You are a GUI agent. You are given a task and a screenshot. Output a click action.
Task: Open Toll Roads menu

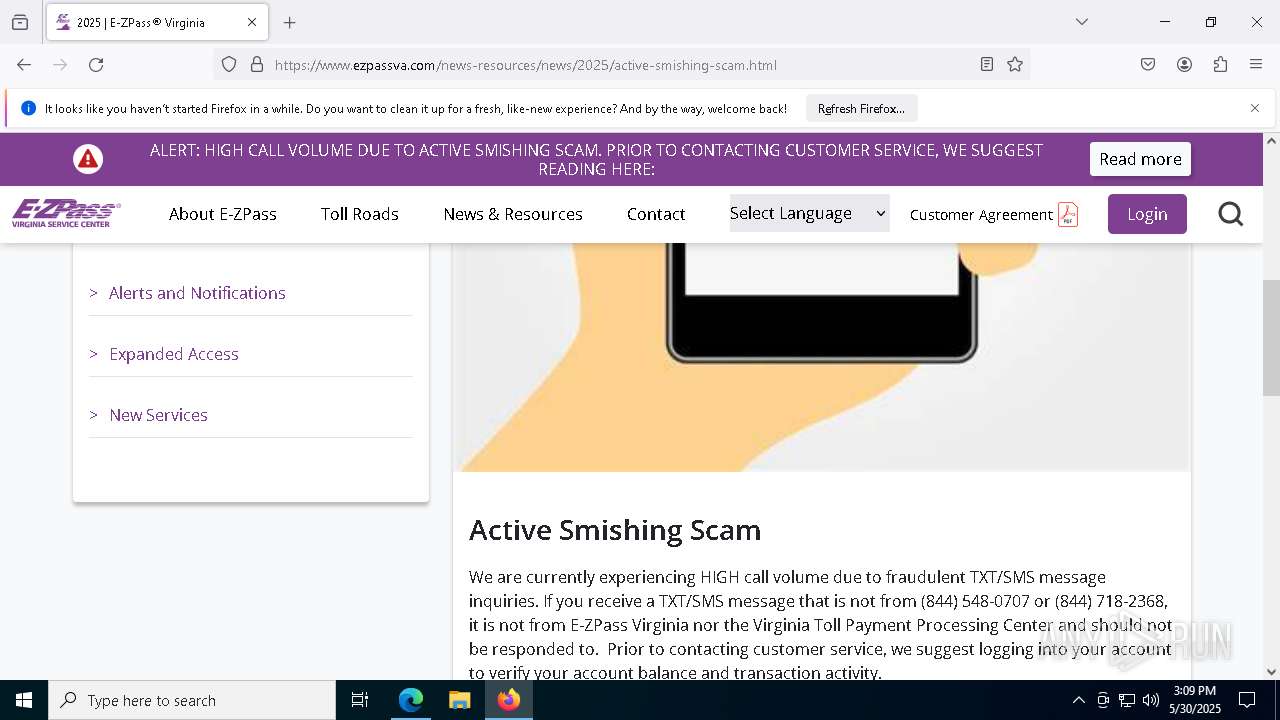pos(360,214)
